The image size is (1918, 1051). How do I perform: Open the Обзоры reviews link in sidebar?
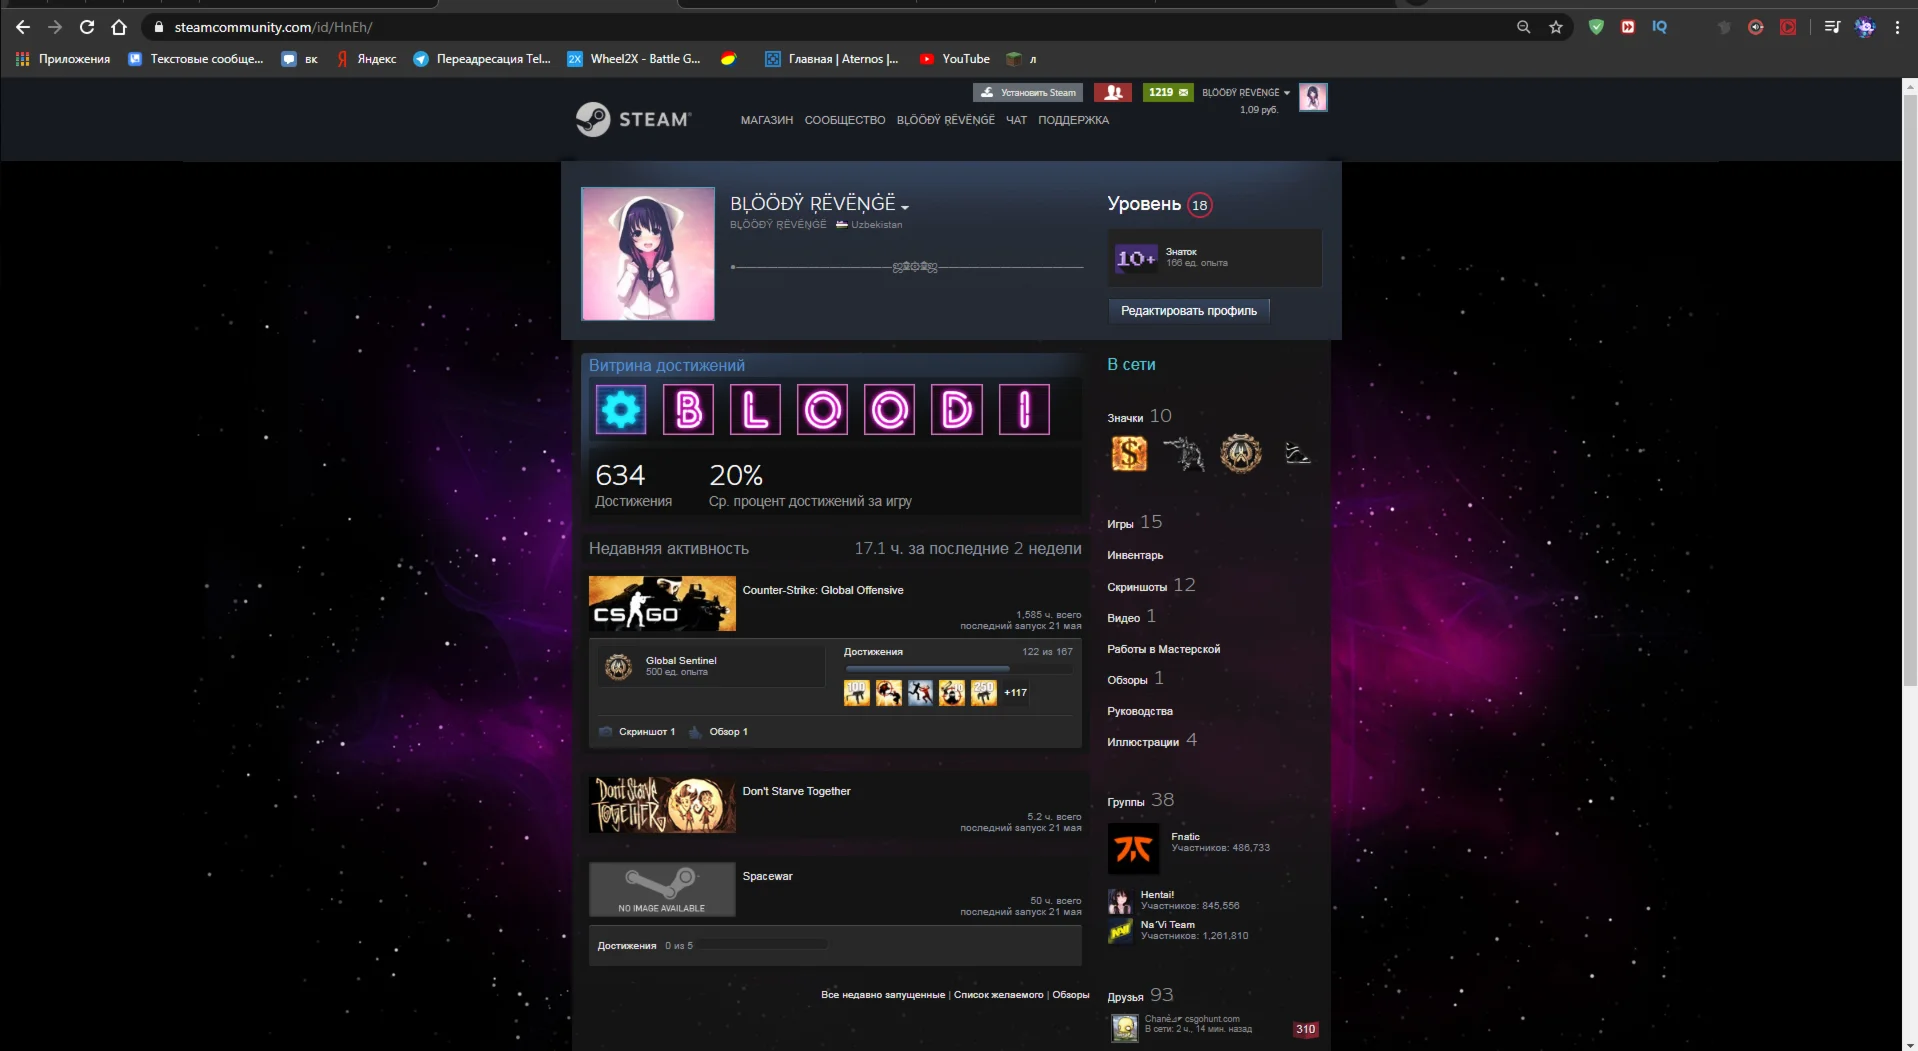1127,680
